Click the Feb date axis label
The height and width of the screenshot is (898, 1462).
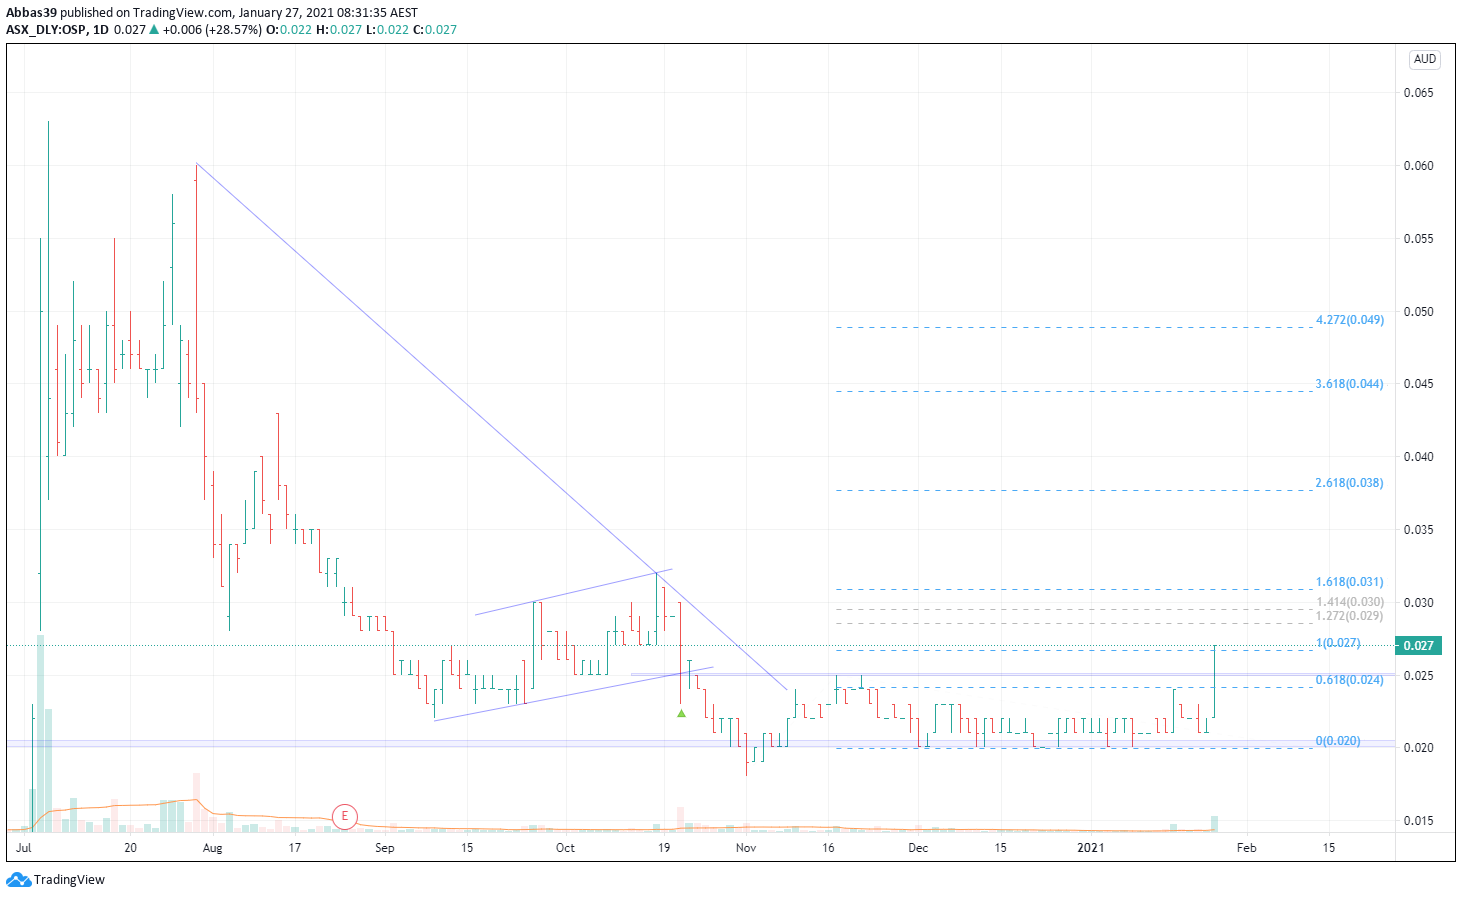(x=1246, y=848)
